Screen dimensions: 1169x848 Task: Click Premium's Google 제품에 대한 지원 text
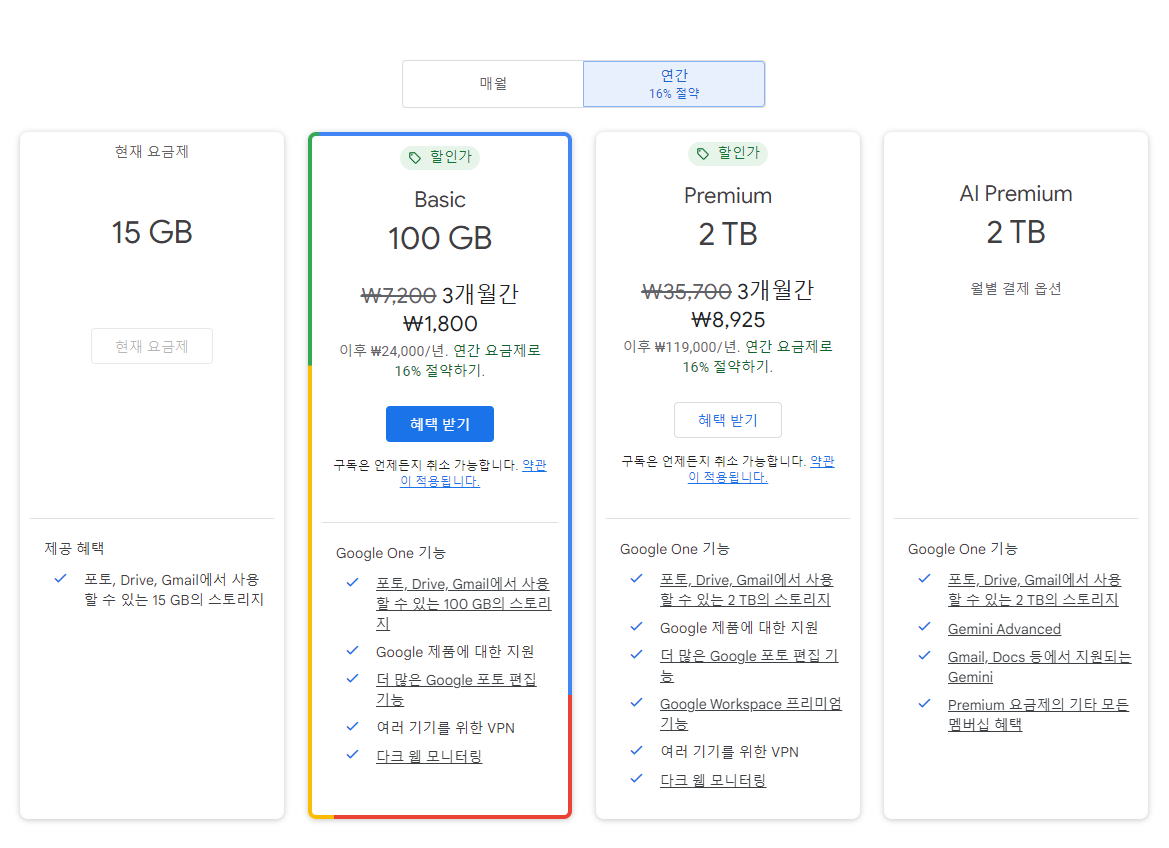739,627
